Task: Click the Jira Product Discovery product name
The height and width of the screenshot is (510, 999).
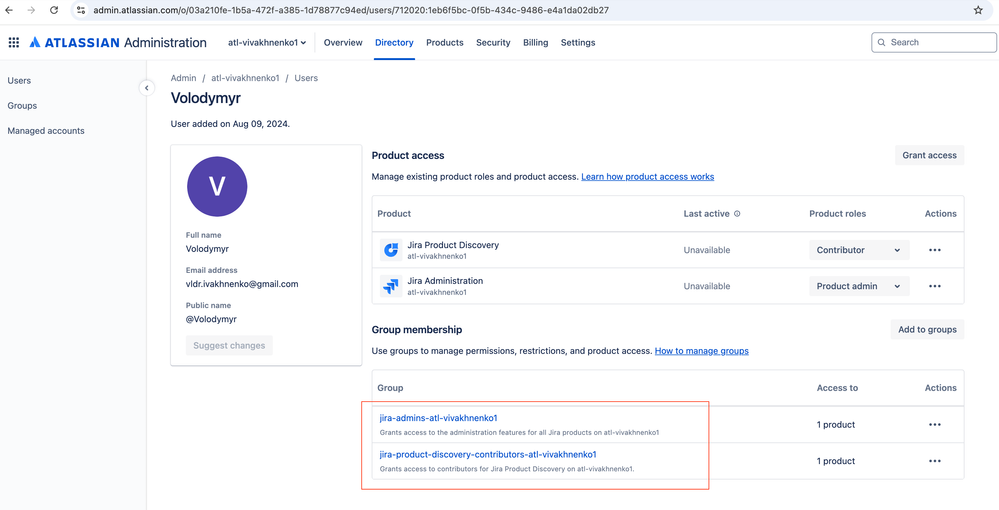Action: [453, 245]
